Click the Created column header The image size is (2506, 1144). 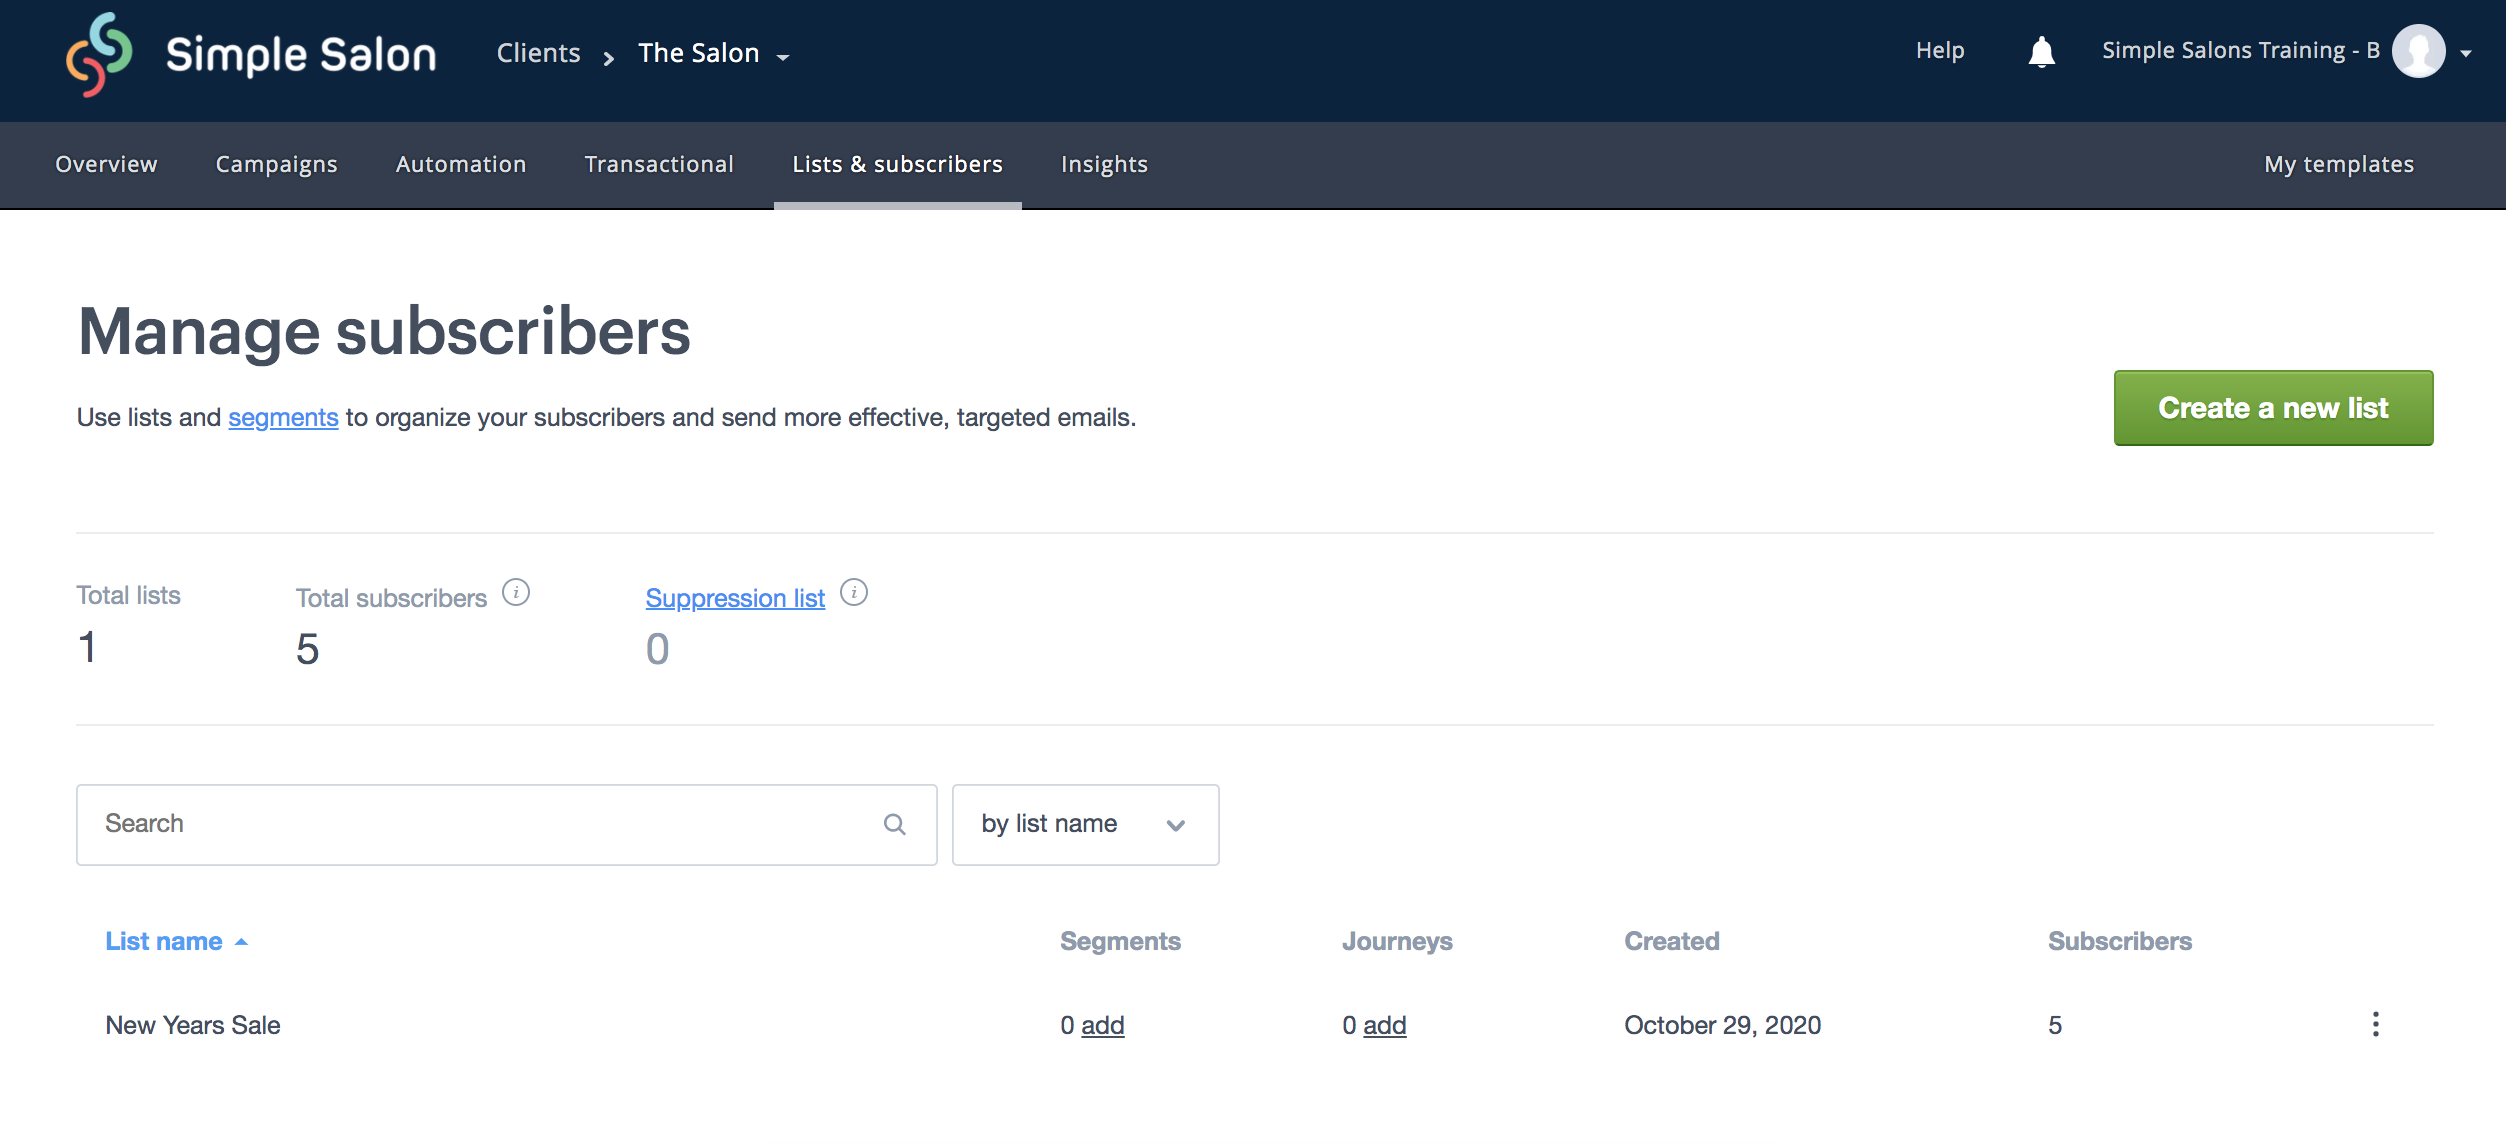pyautogui.click(x=1672, y=941)
